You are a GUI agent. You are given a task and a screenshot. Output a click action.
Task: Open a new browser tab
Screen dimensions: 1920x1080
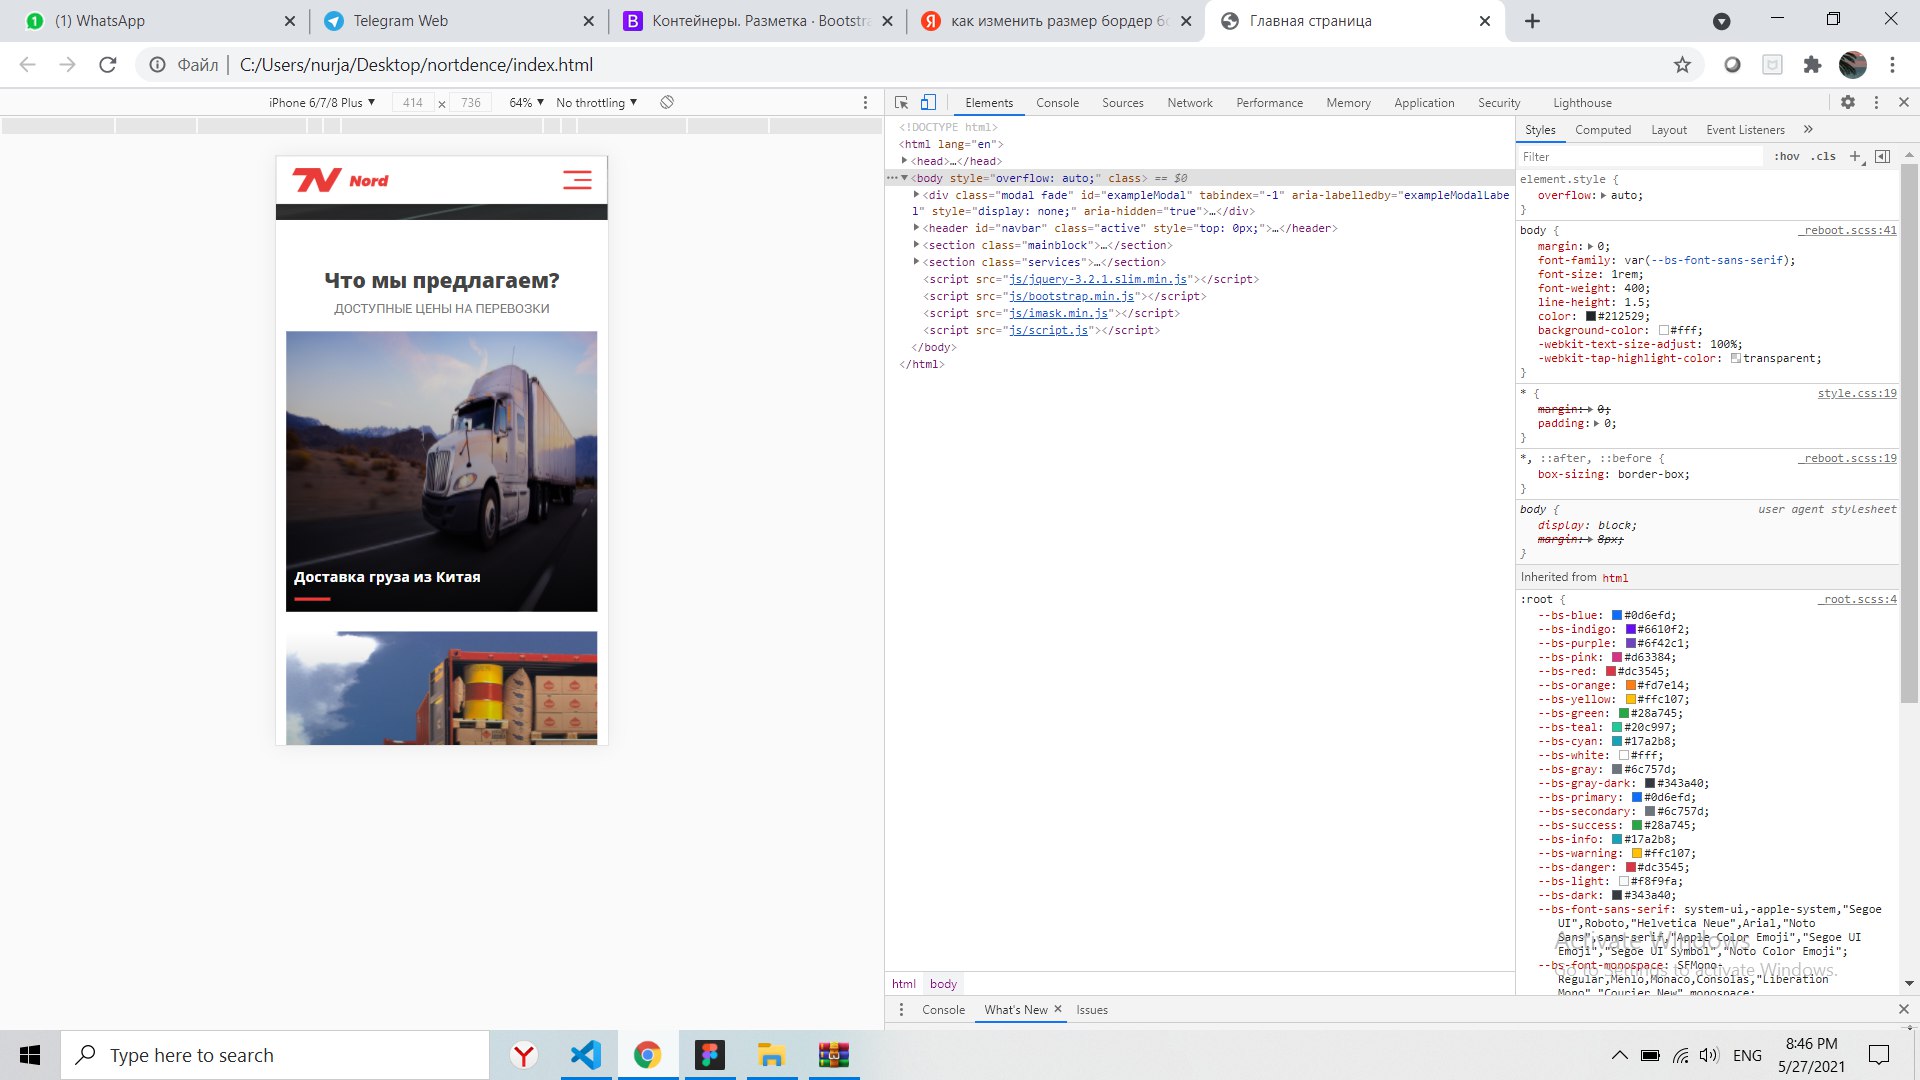[x=1532, y=21]
